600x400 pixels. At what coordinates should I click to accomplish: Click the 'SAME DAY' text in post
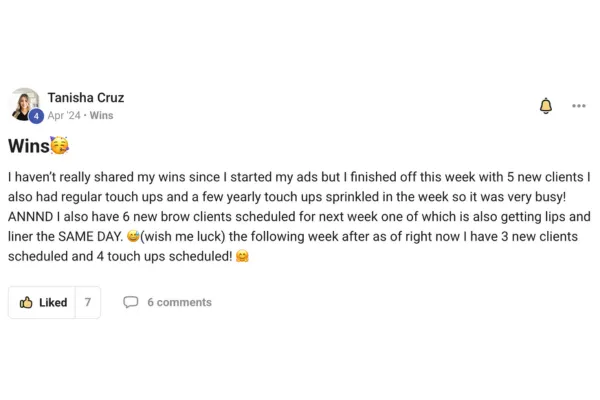(91, 237)
